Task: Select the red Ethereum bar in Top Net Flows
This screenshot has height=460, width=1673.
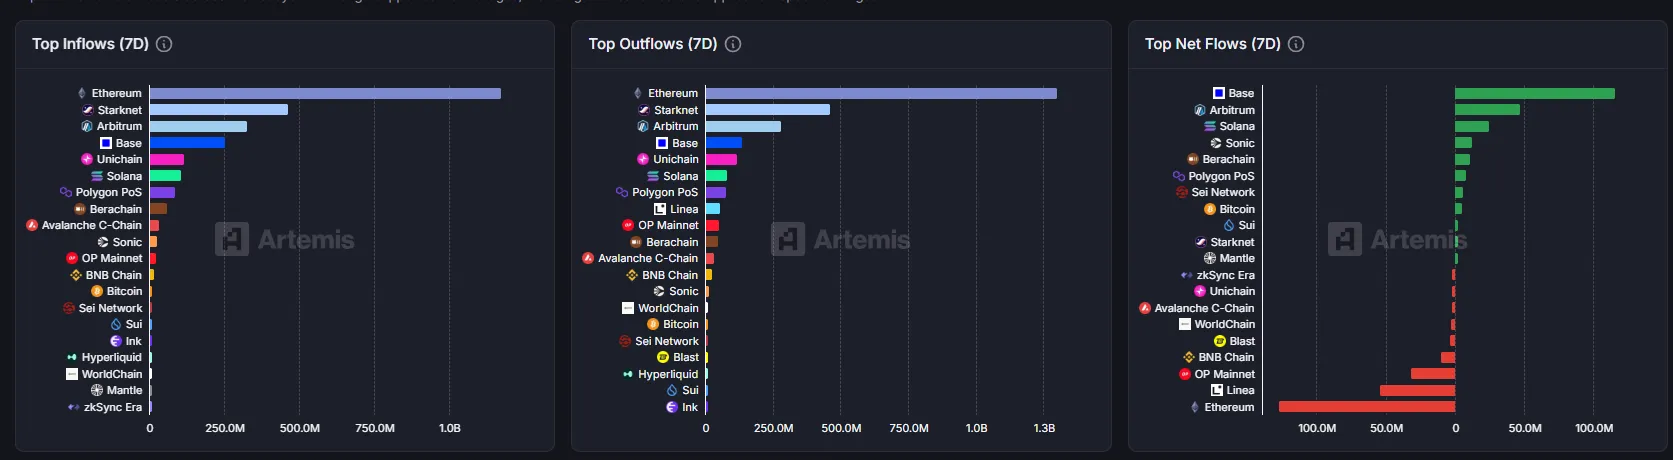Action: (x=1366, y=407)
